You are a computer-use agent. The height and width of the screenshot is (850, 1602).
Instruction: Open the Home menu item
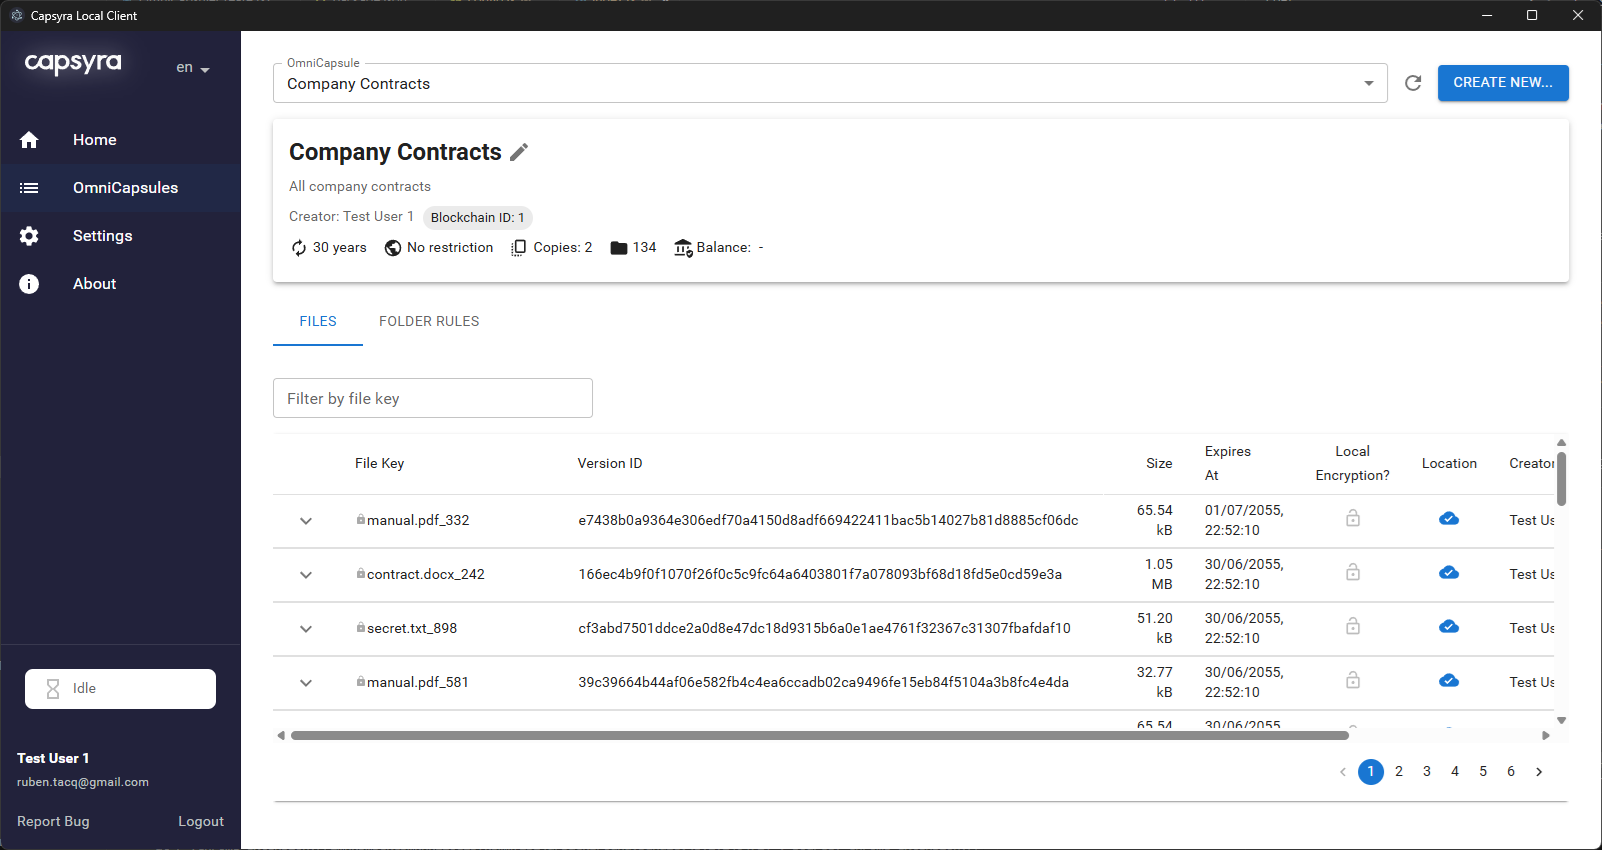click(x=120, y=140)
